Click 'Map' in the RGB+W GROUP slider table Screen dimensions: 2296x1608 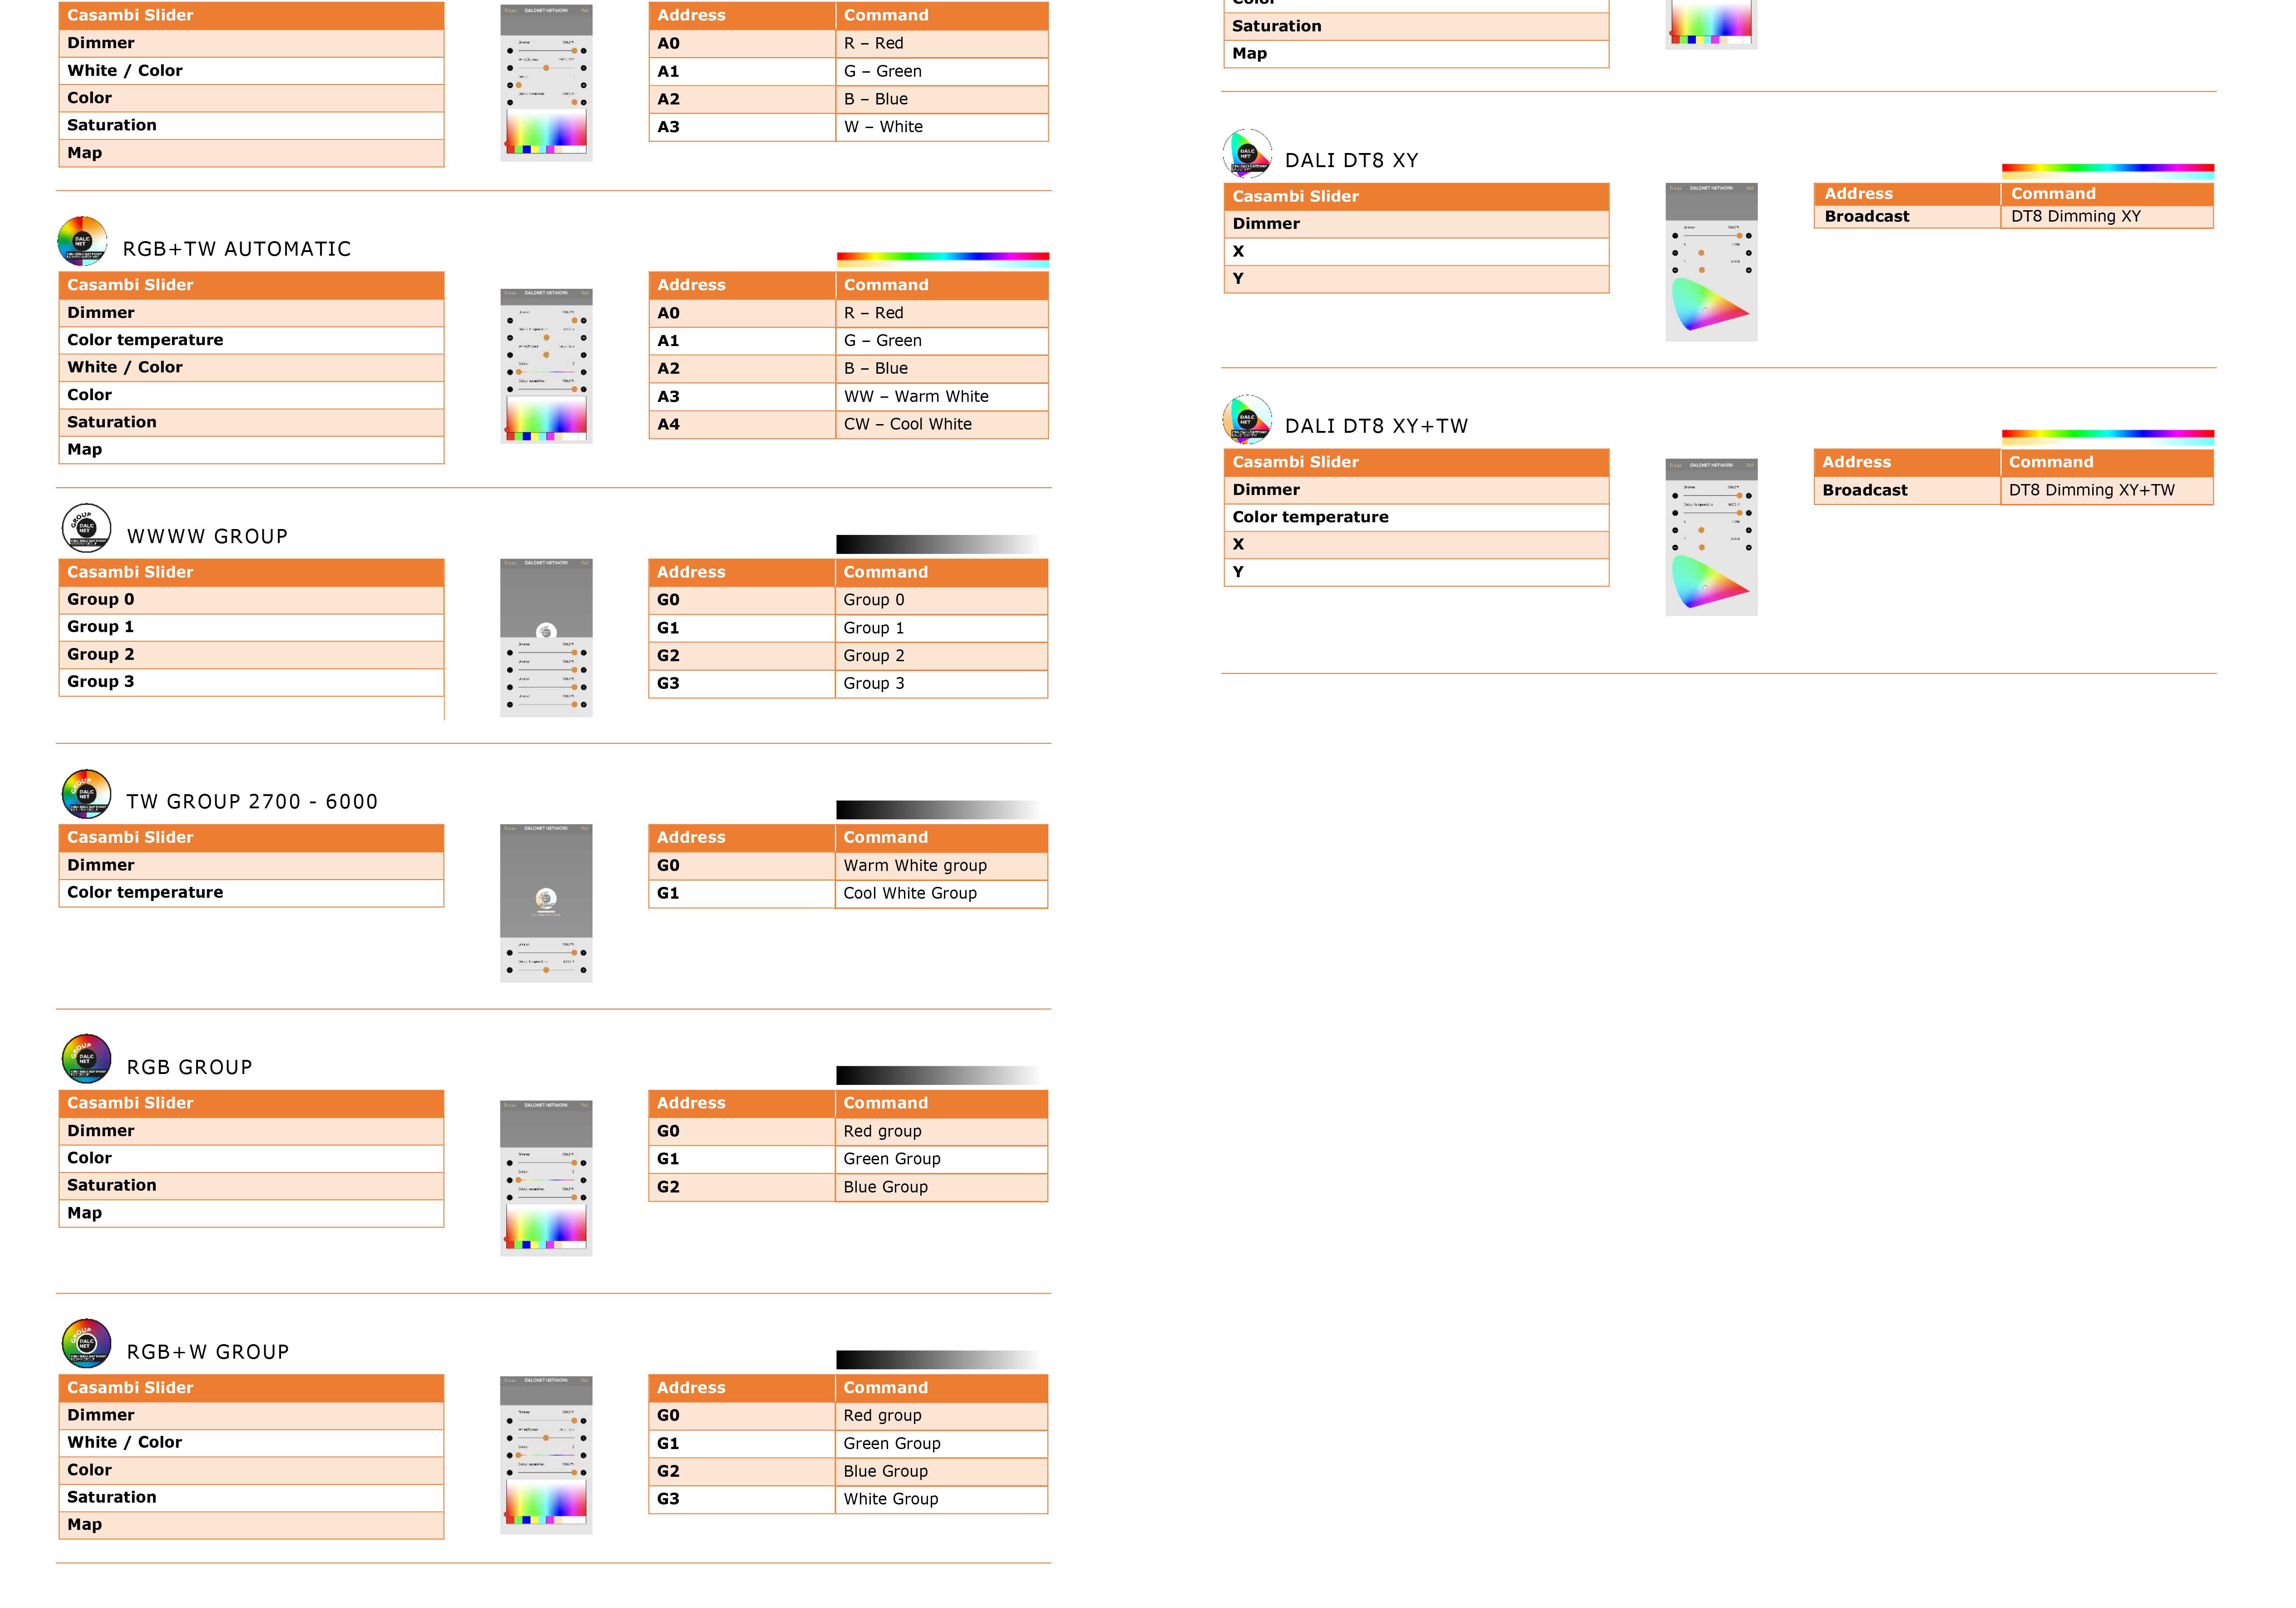(x=251, y=1525)
